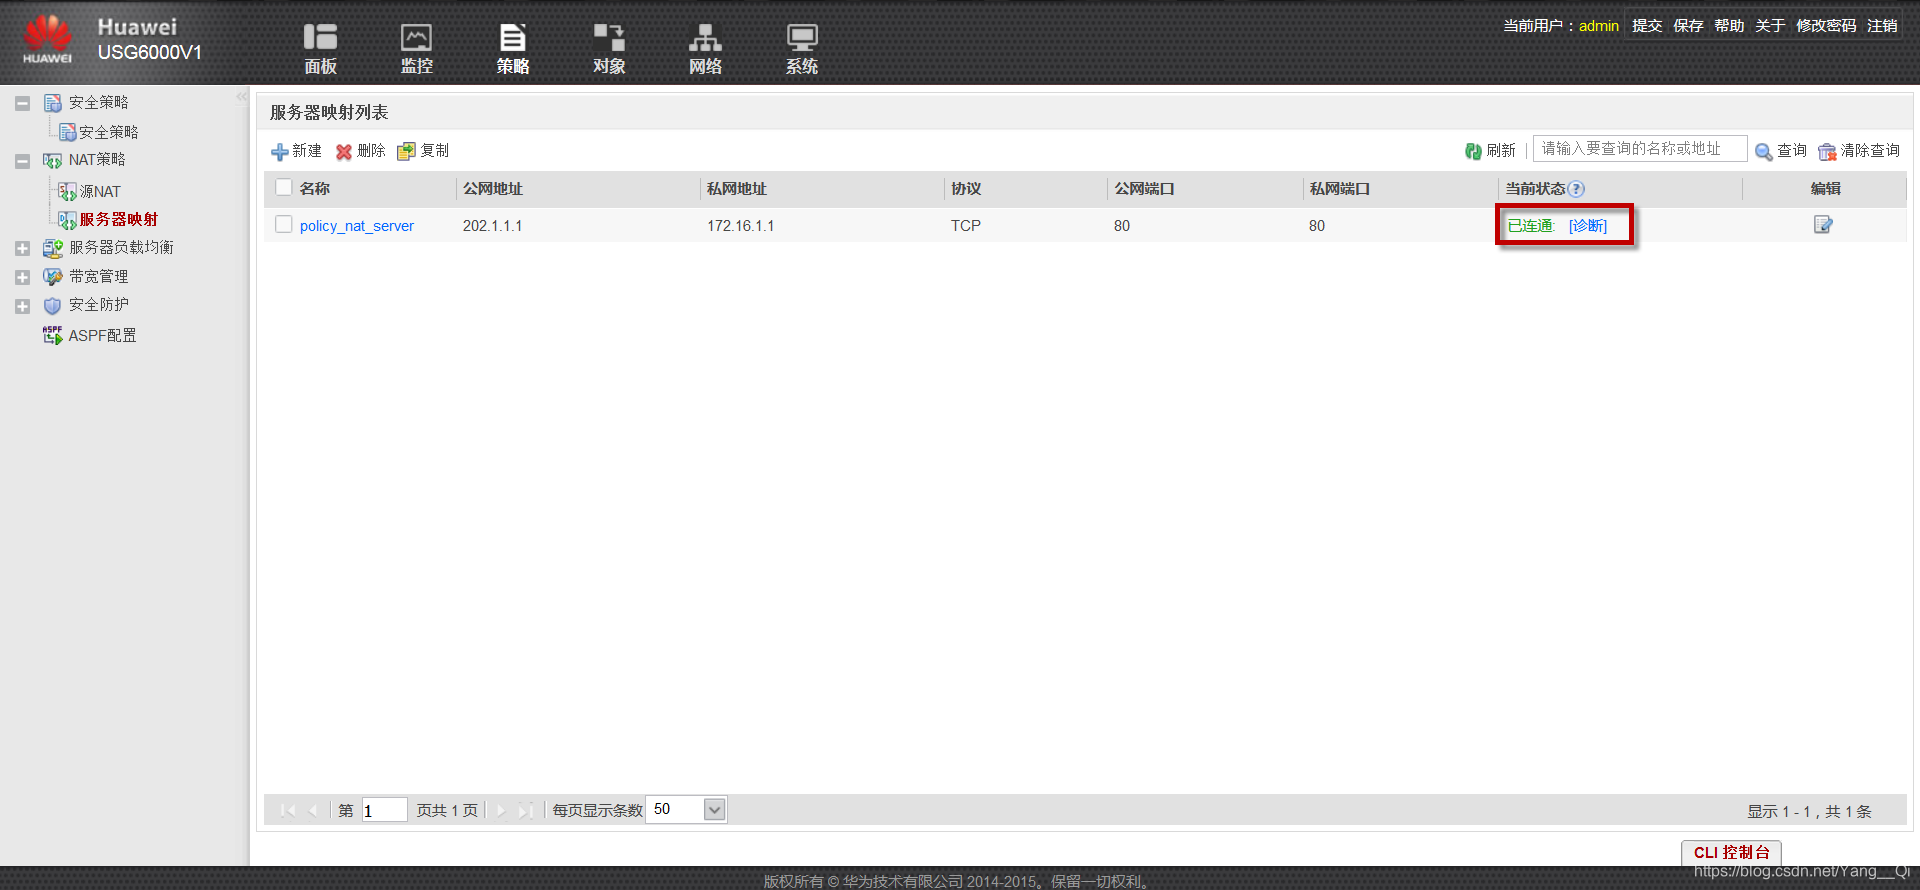Select the 服务器负载均衡 tree label

click(x=121, y=247)
